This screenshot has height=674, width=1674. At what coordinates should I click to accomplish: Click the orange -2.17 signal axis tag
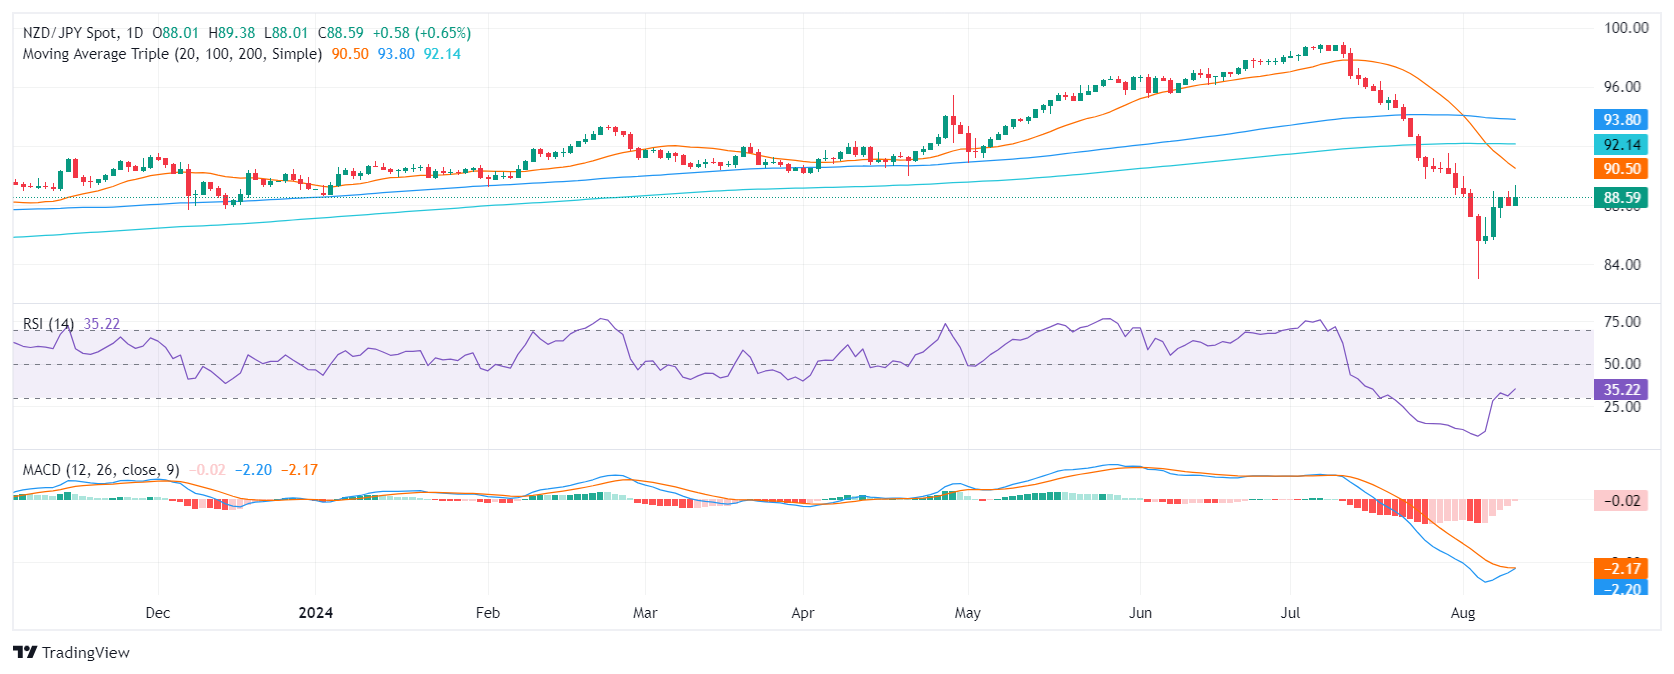pos(1620,568)
